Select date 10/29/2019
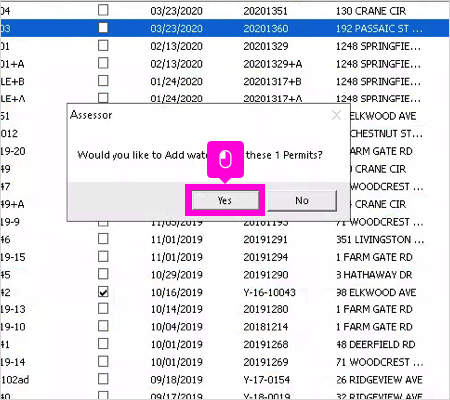The height and width of the screenshot is (400, 450). 177,275
